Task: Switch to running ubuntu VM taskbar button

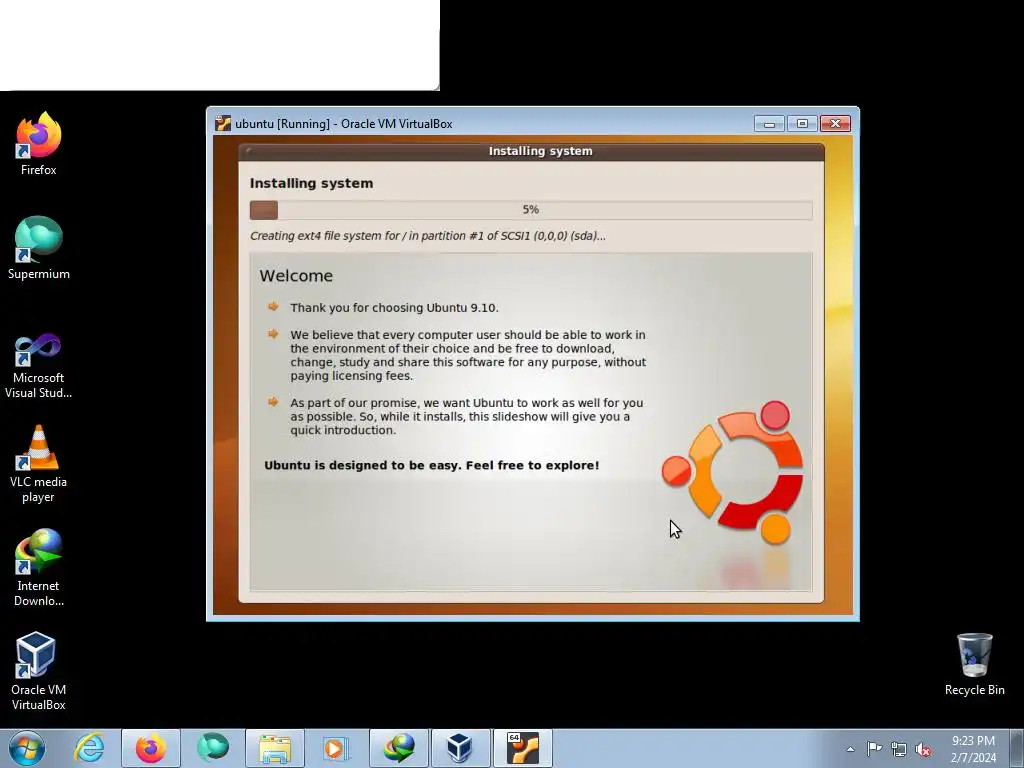Action: coord(522,748)
